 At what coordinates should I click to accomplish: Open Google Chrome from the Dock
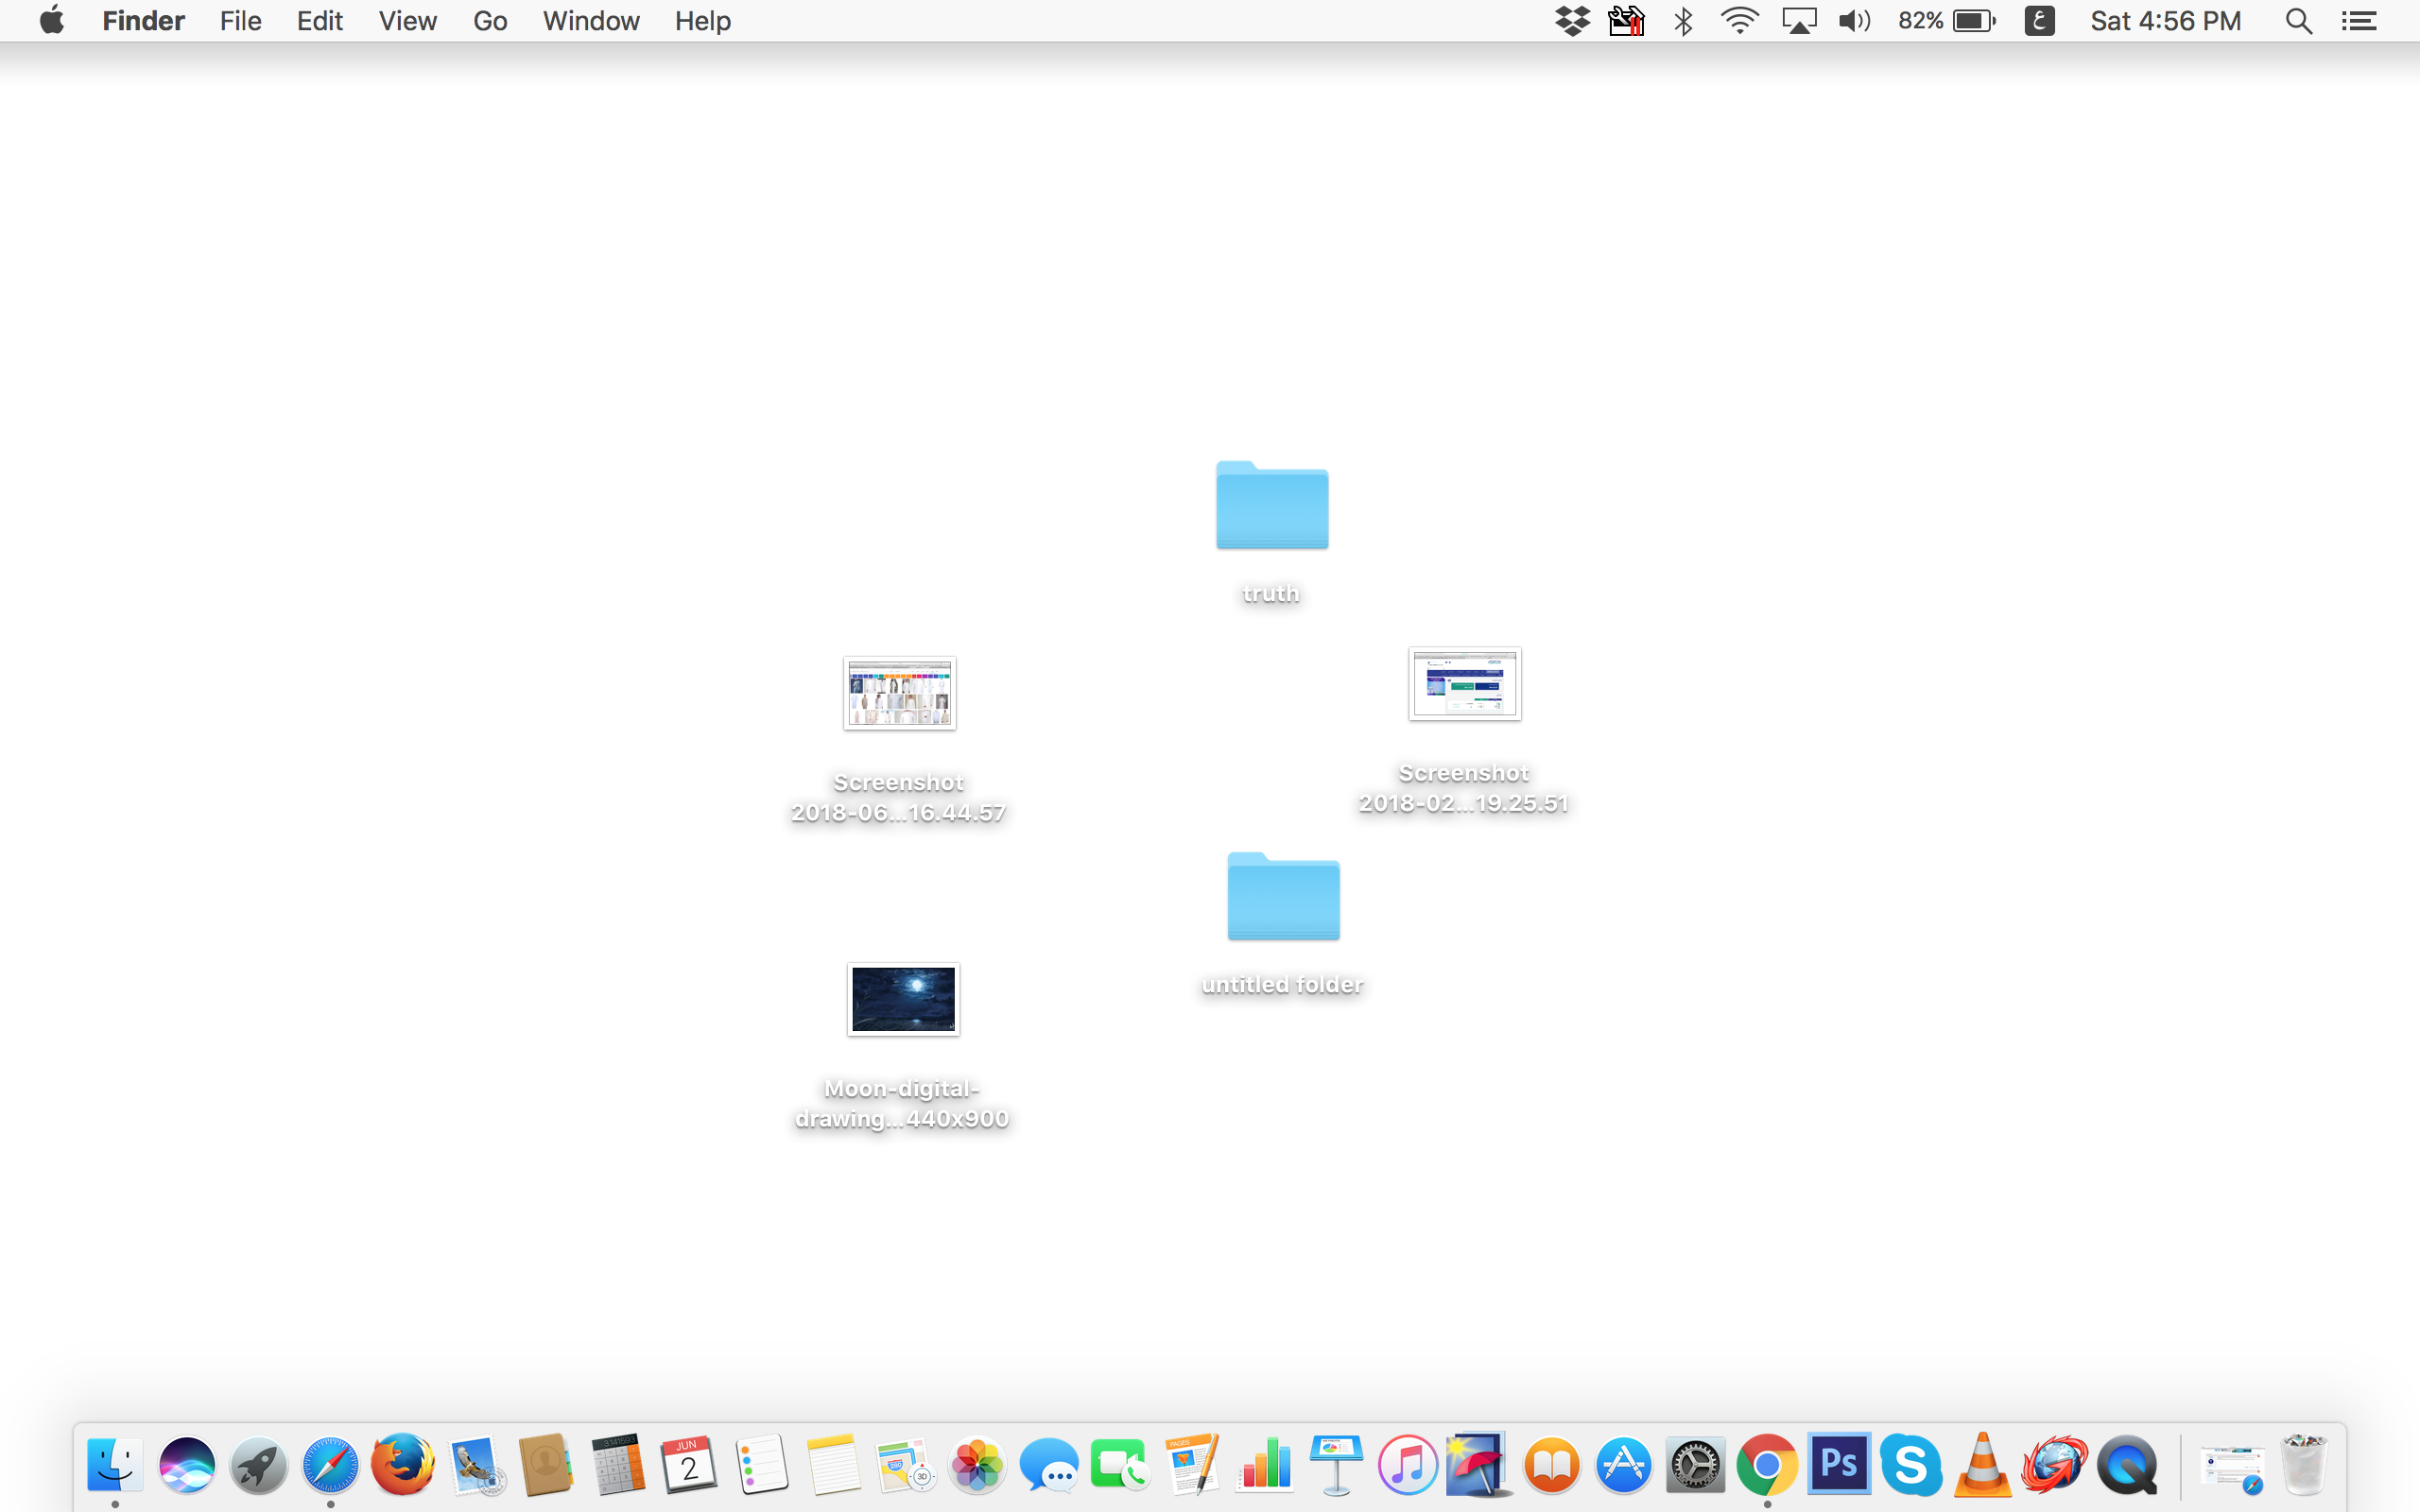click(1767, 1465)
